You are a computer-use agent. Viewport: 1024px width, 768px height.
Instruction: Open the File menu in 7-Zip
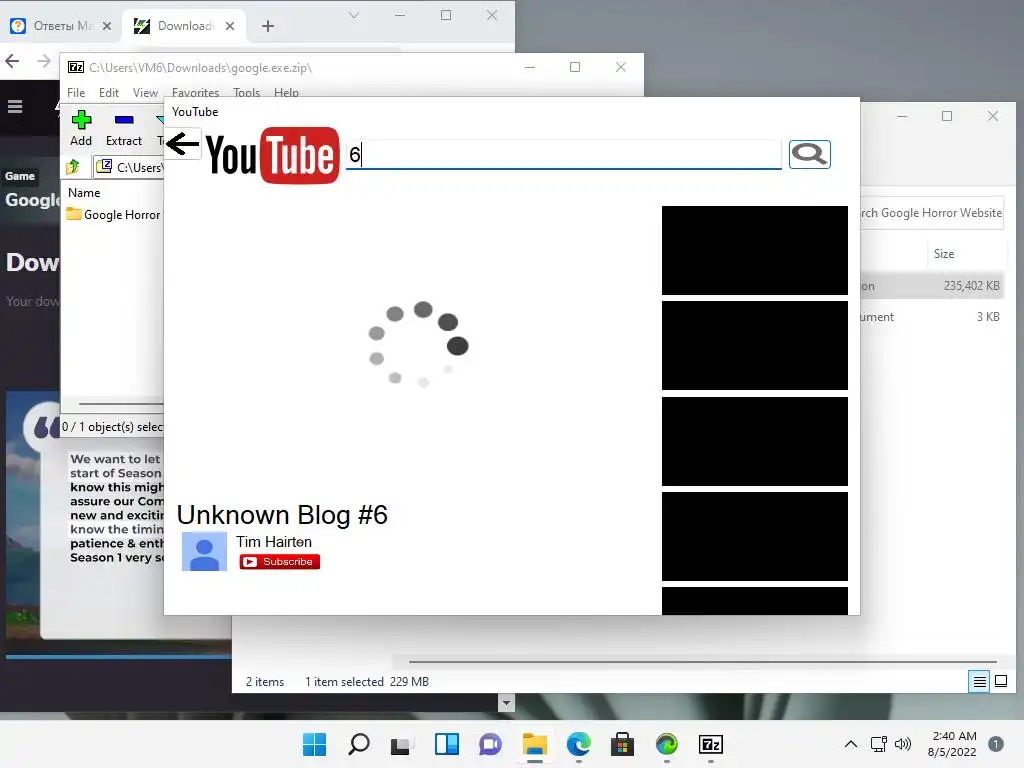click(76, 93)
